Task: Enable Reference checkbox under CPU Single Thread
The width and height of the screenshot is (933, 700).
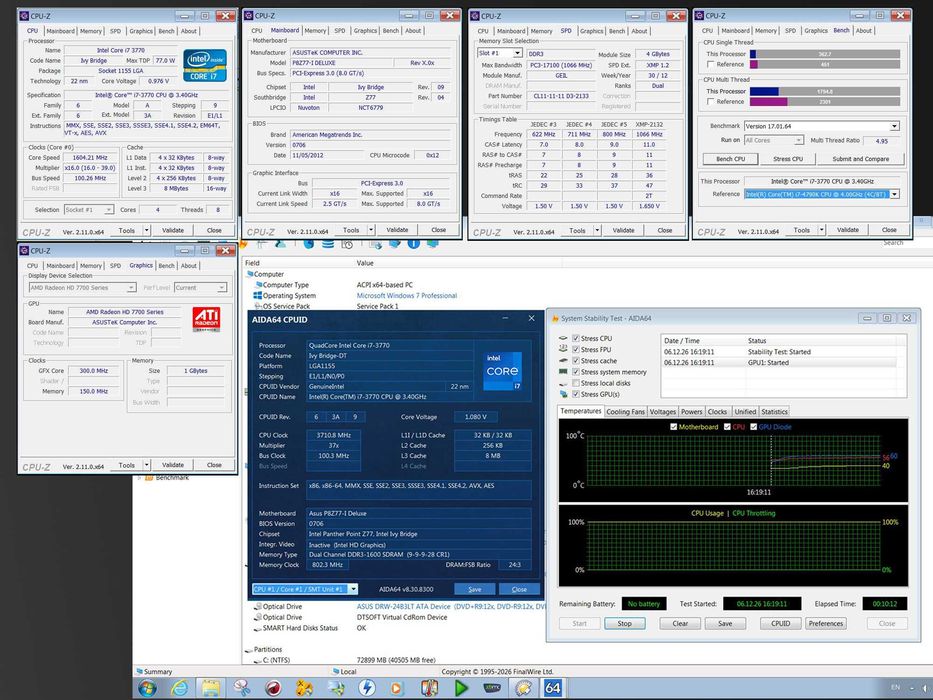Action: (x=710, y=64)
